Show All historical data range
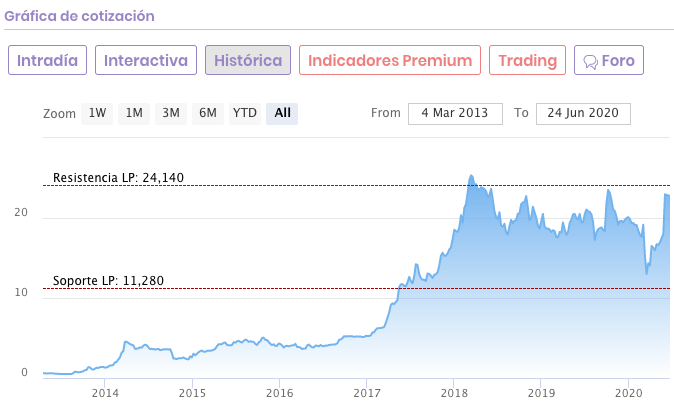The image size is (674, 403). tap(282, 113)
